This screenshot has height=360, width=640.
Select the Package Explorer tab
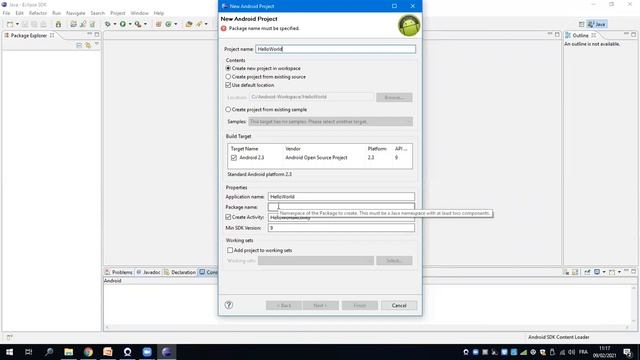tap(29, 36)
